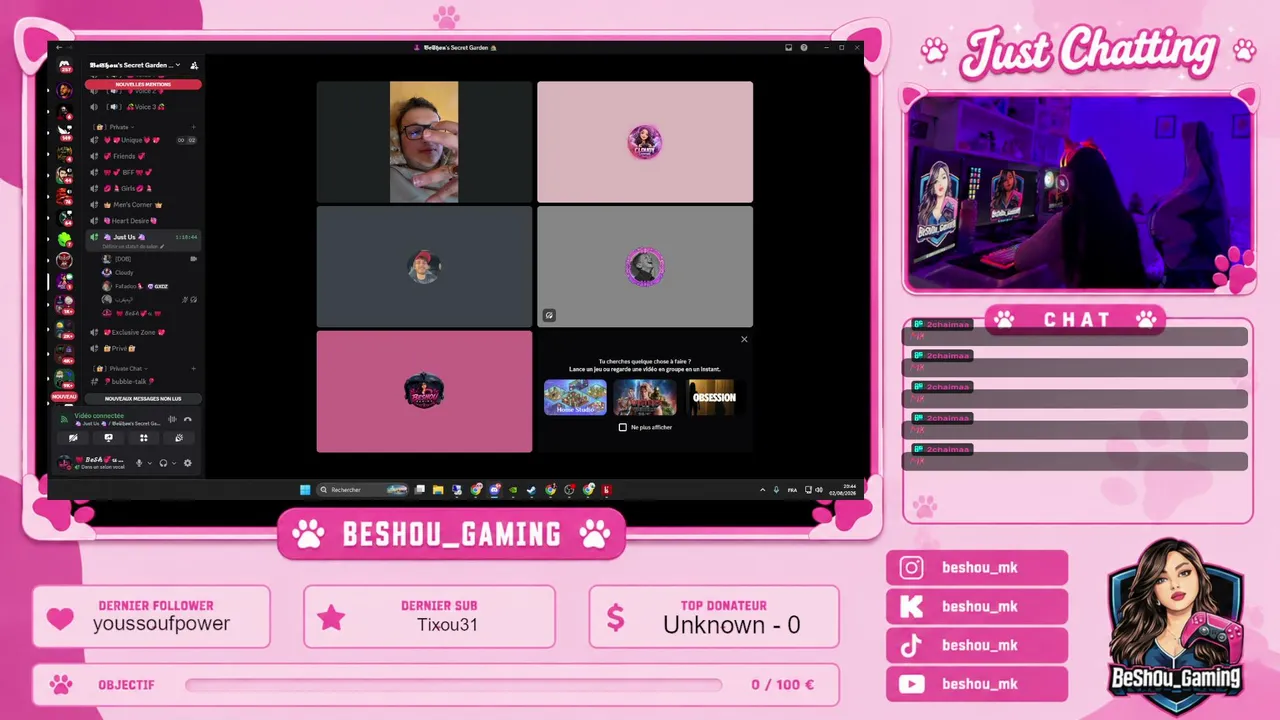Jump to the Nouvelles Mentions banner
1280x720 pixels.
tap(143, 84)
